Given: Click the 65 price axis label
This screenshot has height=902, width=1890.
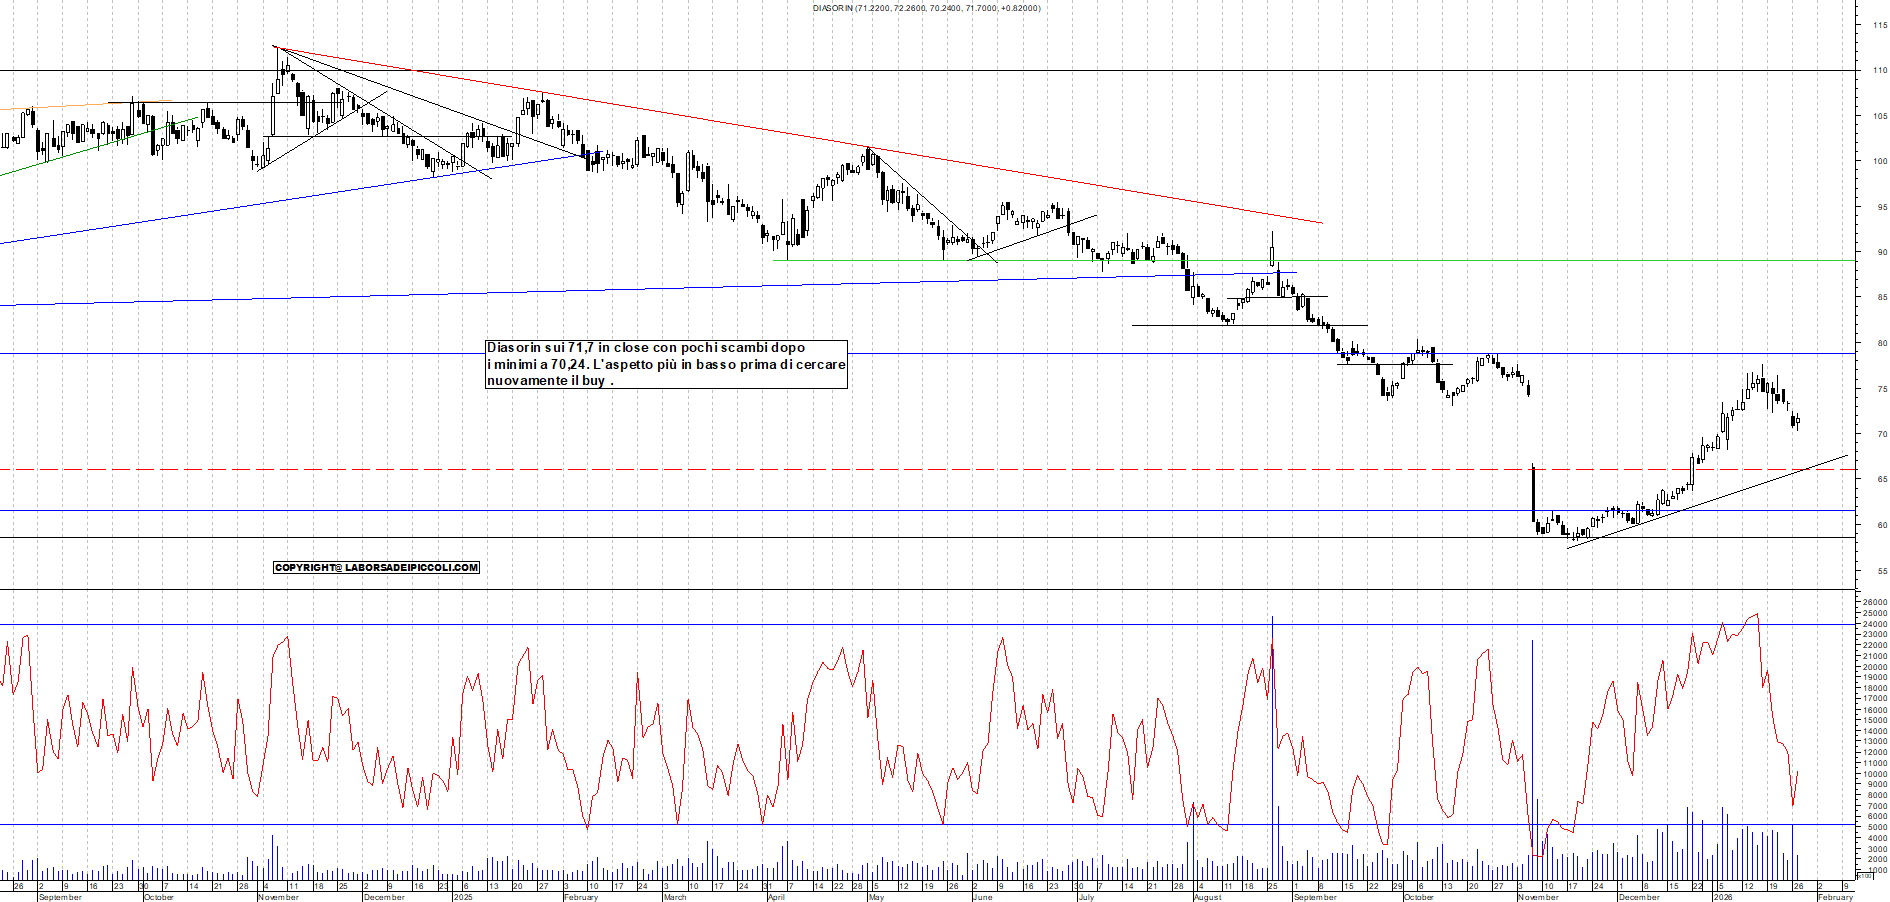Looking at the screenshot, I should coord(1882,480).
